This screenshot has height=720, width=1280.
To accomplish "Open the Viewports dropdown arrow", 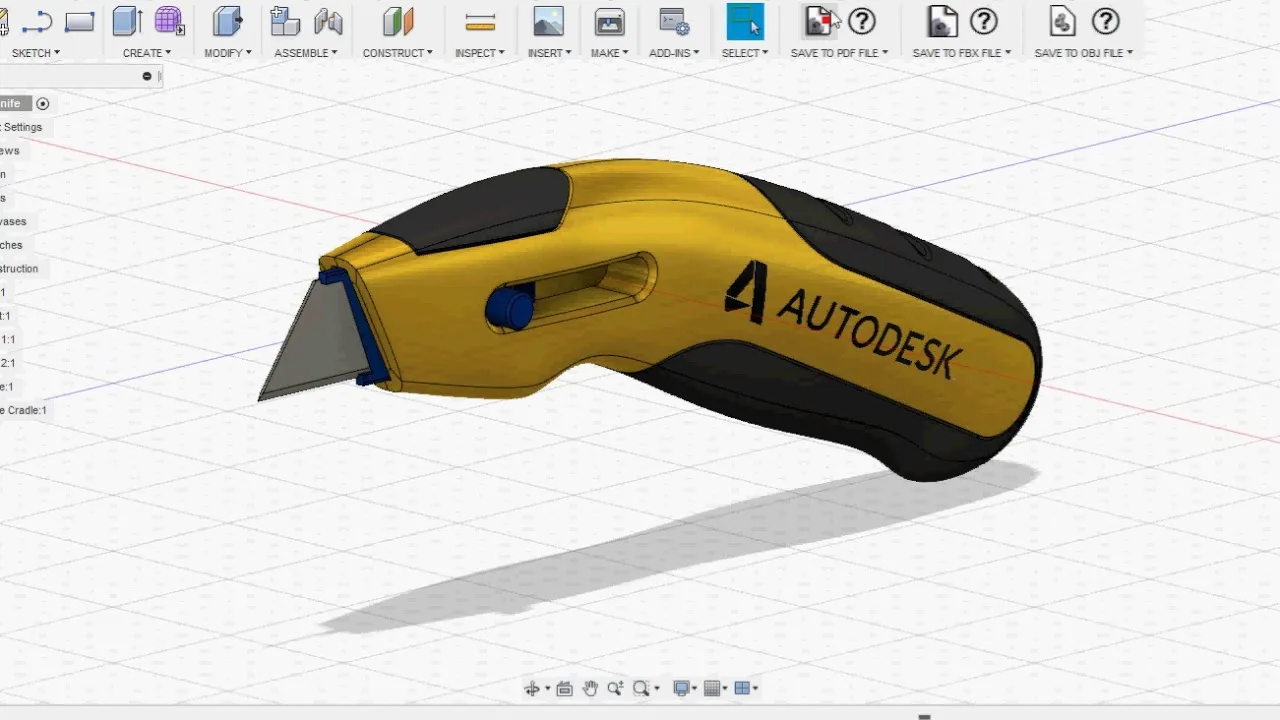I will click(x=756, y=689).
